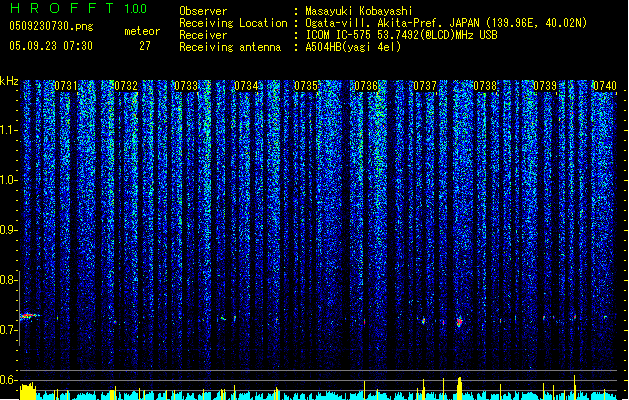Click the 1.0 kHz axis label
The image size is (629, 400).
click(x=9, y=180)
